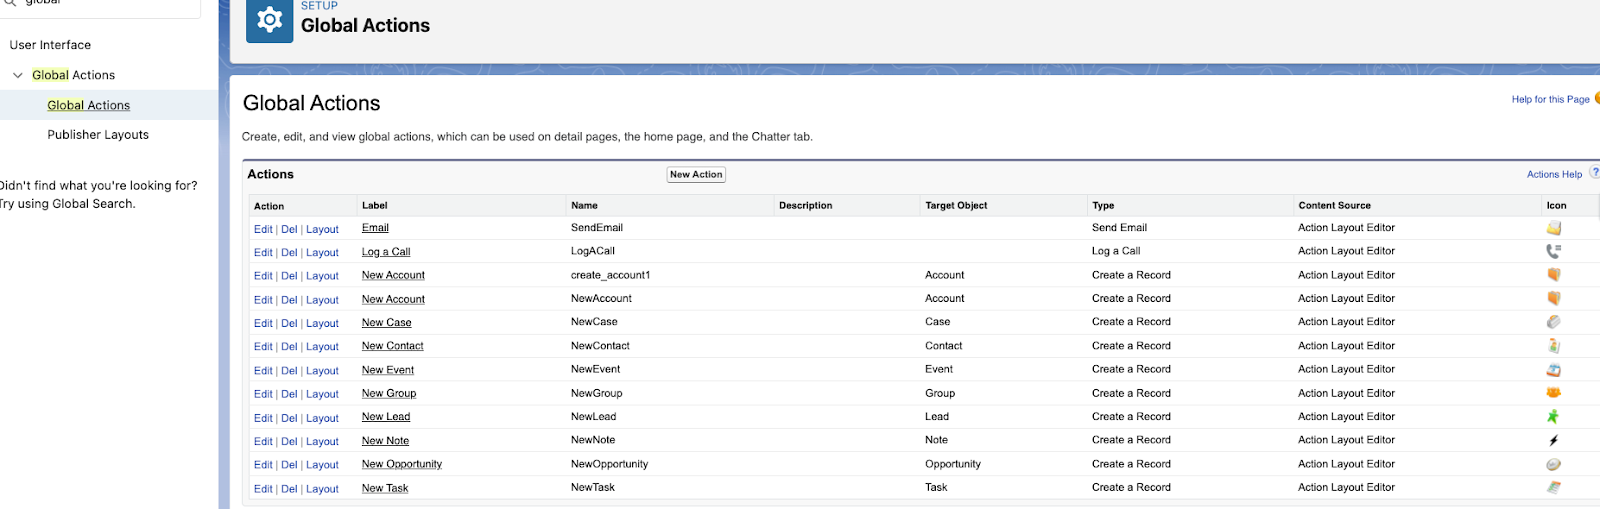Viewport: 1600px width, 509px height.
Task: Click the New Action button
Action: pyautogui.click(x=696, y=174)
